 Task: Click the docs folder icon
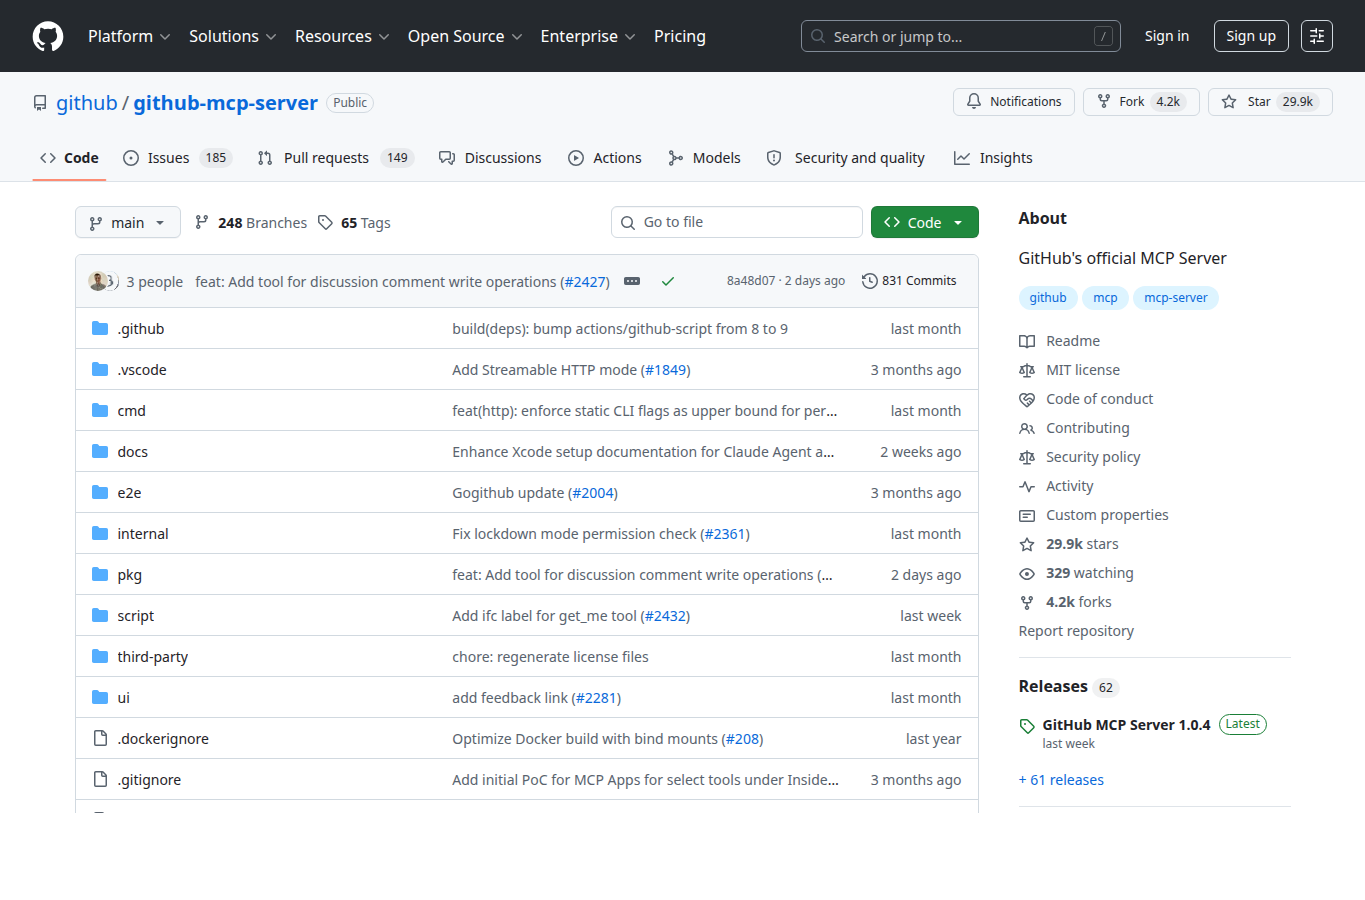coord(100,451)
